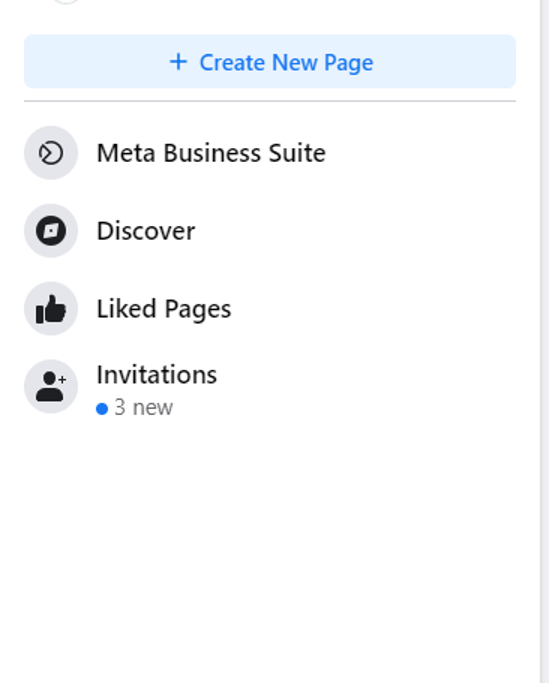Click the vertical scrollbar on the right edge
Viewport: 550px width, 684px height.
[545, 342]
